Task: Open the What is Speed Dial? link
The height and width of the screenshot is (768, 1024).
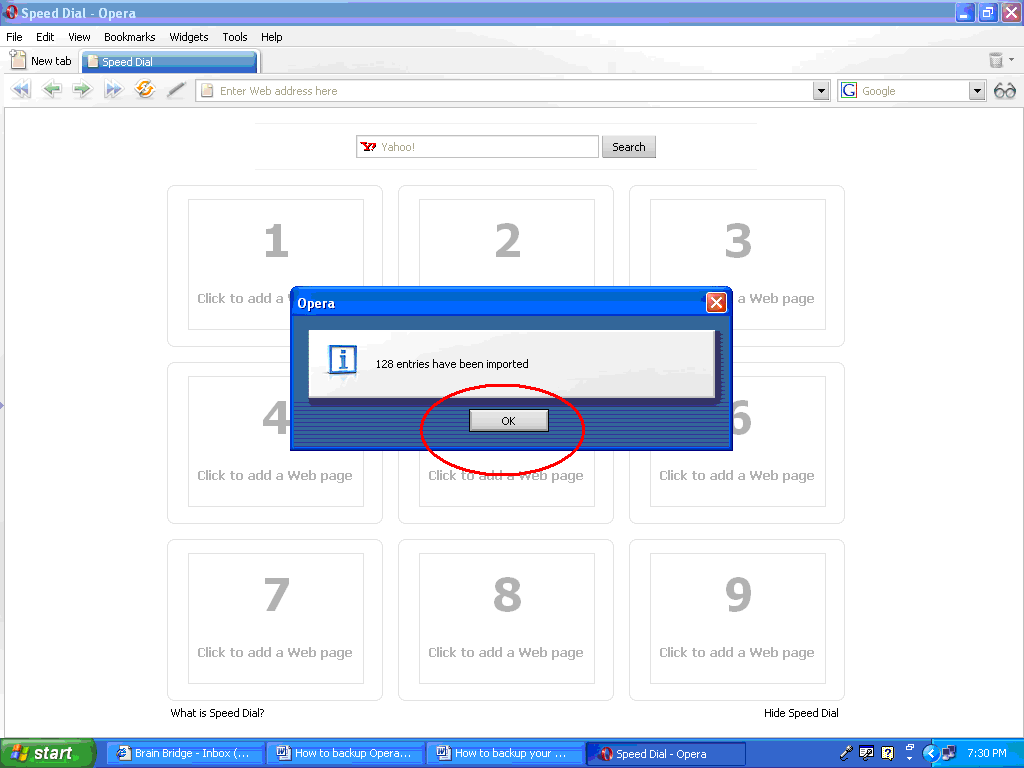Action: [x=217, y=713]
